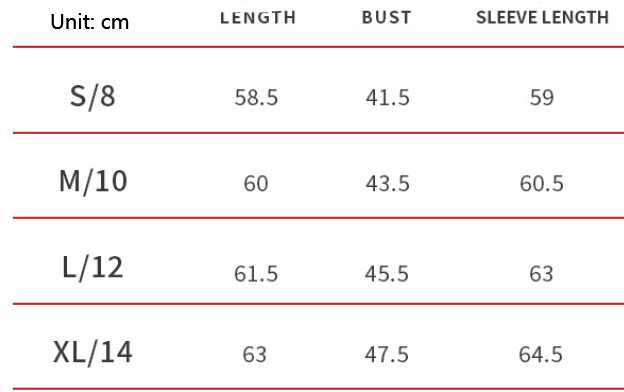Select the 61.5 length value
This screenshot has width=624, height=392.
coord(255,274)
